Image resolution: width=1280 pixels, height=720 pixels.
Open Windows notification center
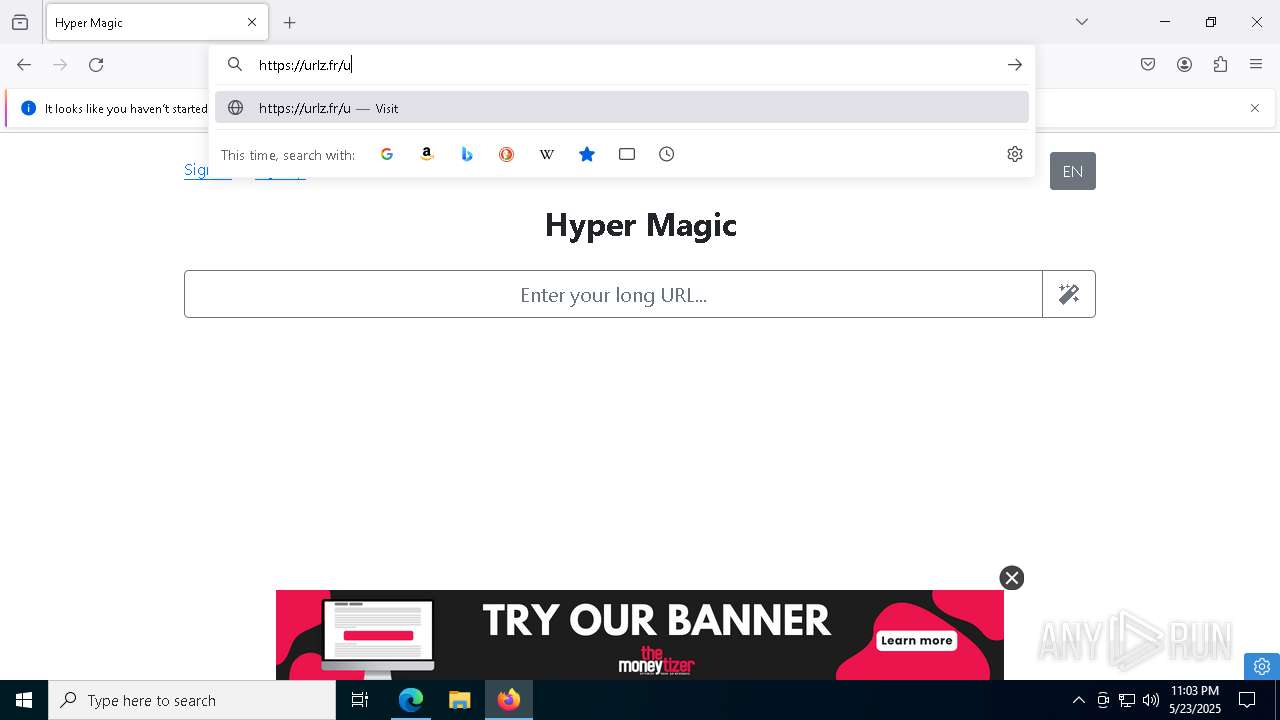pyautogui.click(x=1248, y=700)
